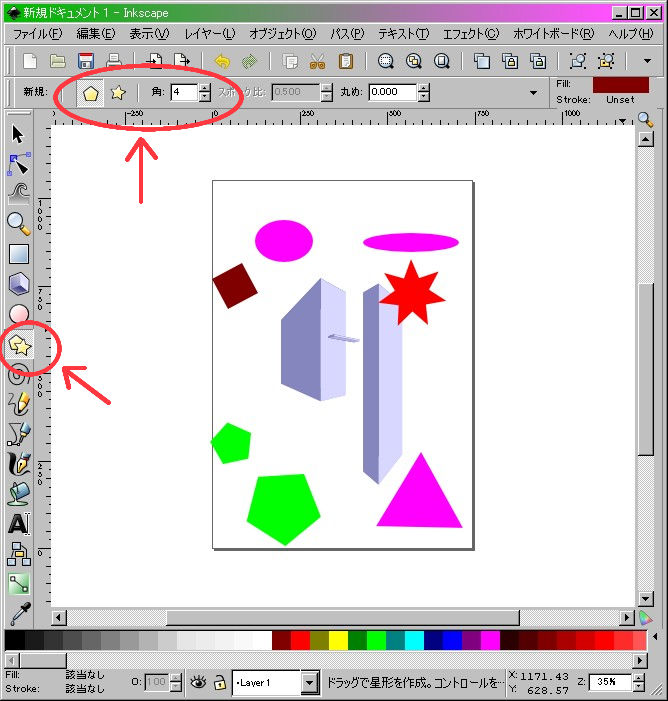The height and width of the screenshot is (701, 668).
Task: Pick yellow from the color palette
Action: point(338,640)
